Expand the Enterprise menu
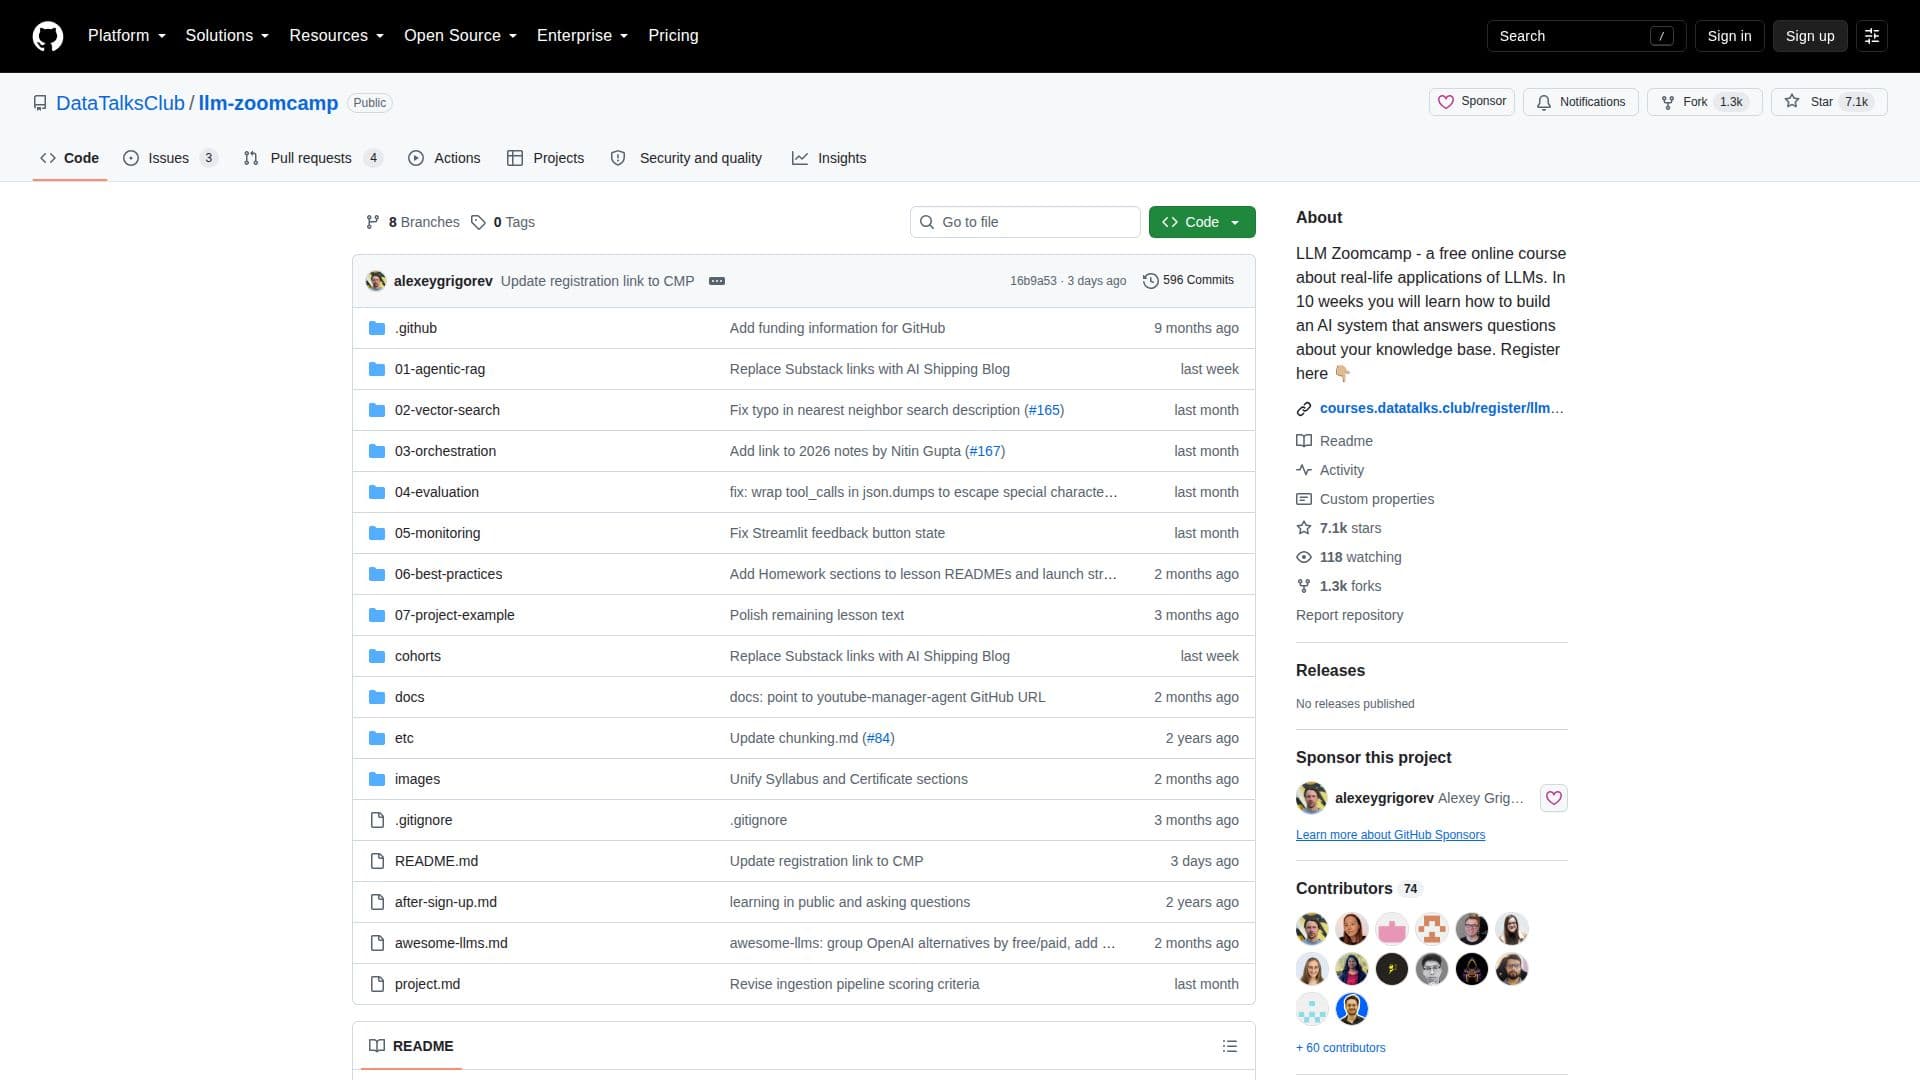The image size is (1920, 1080). click(x=583, y=36)
